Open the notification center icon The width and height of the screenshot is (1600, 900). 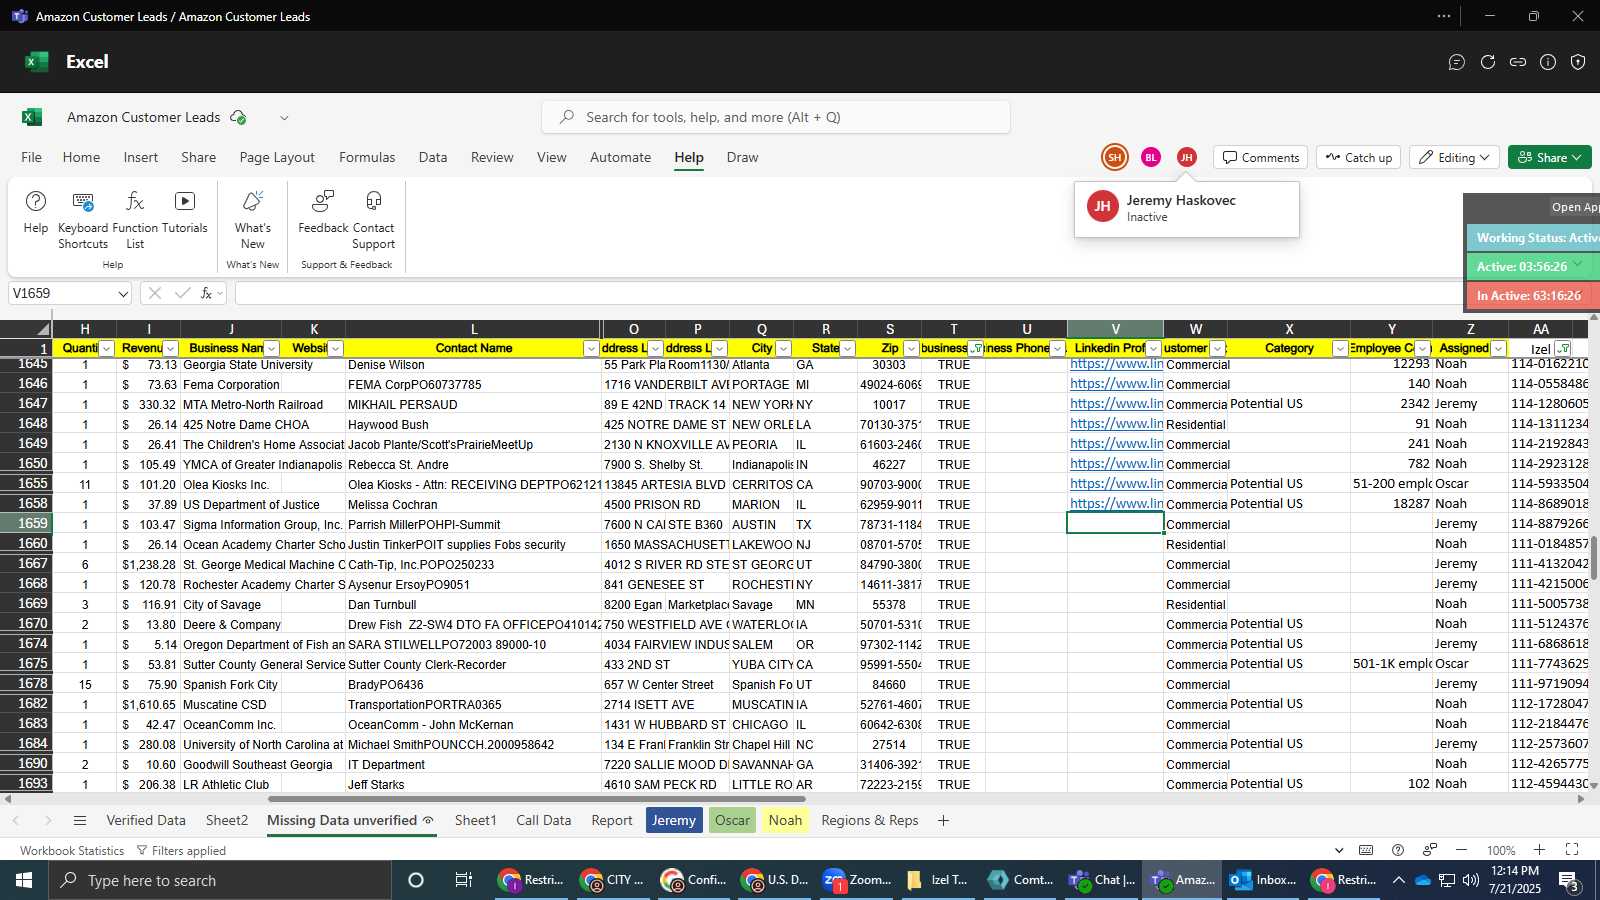click(1570, 880)
